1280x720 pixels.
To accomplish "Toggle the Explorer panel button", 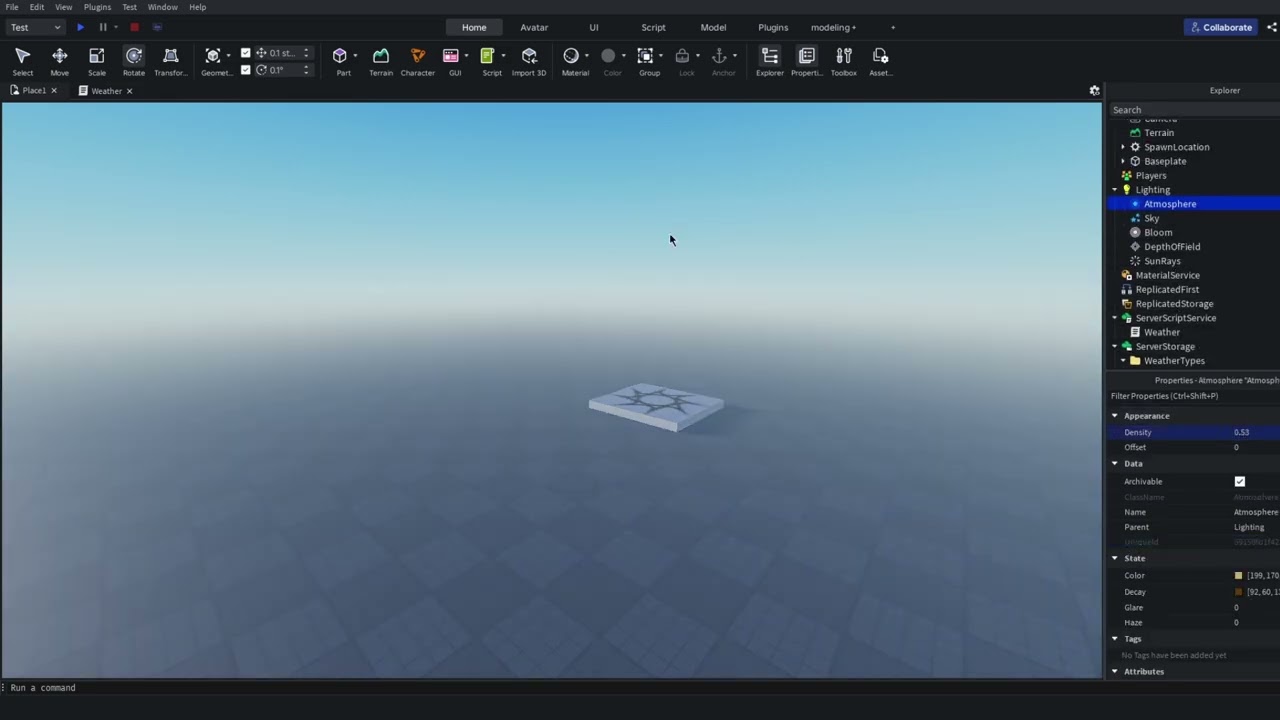I will pos(770,61).
